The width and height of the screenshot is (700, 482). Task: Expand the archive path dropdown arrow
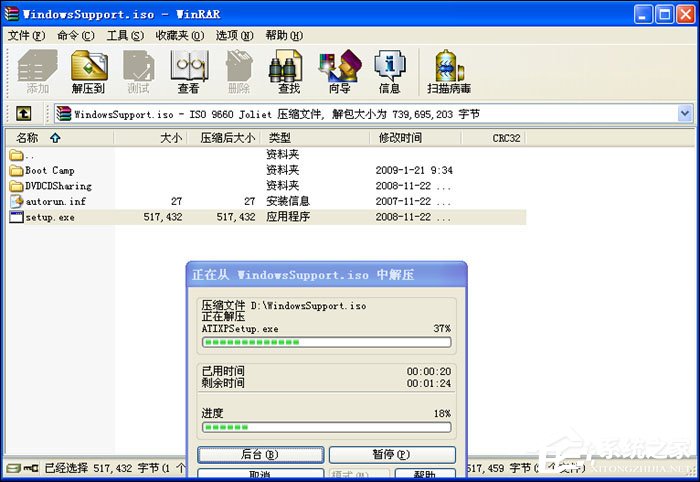[685, 113]
